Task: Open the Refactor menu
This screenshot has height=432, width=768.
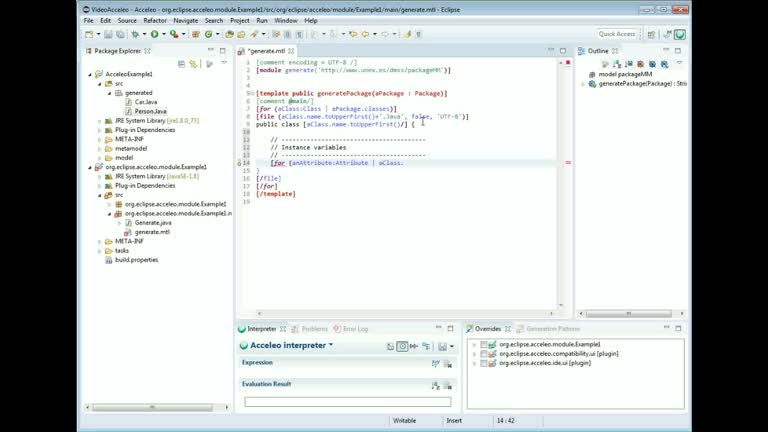Action: point(155,21)
